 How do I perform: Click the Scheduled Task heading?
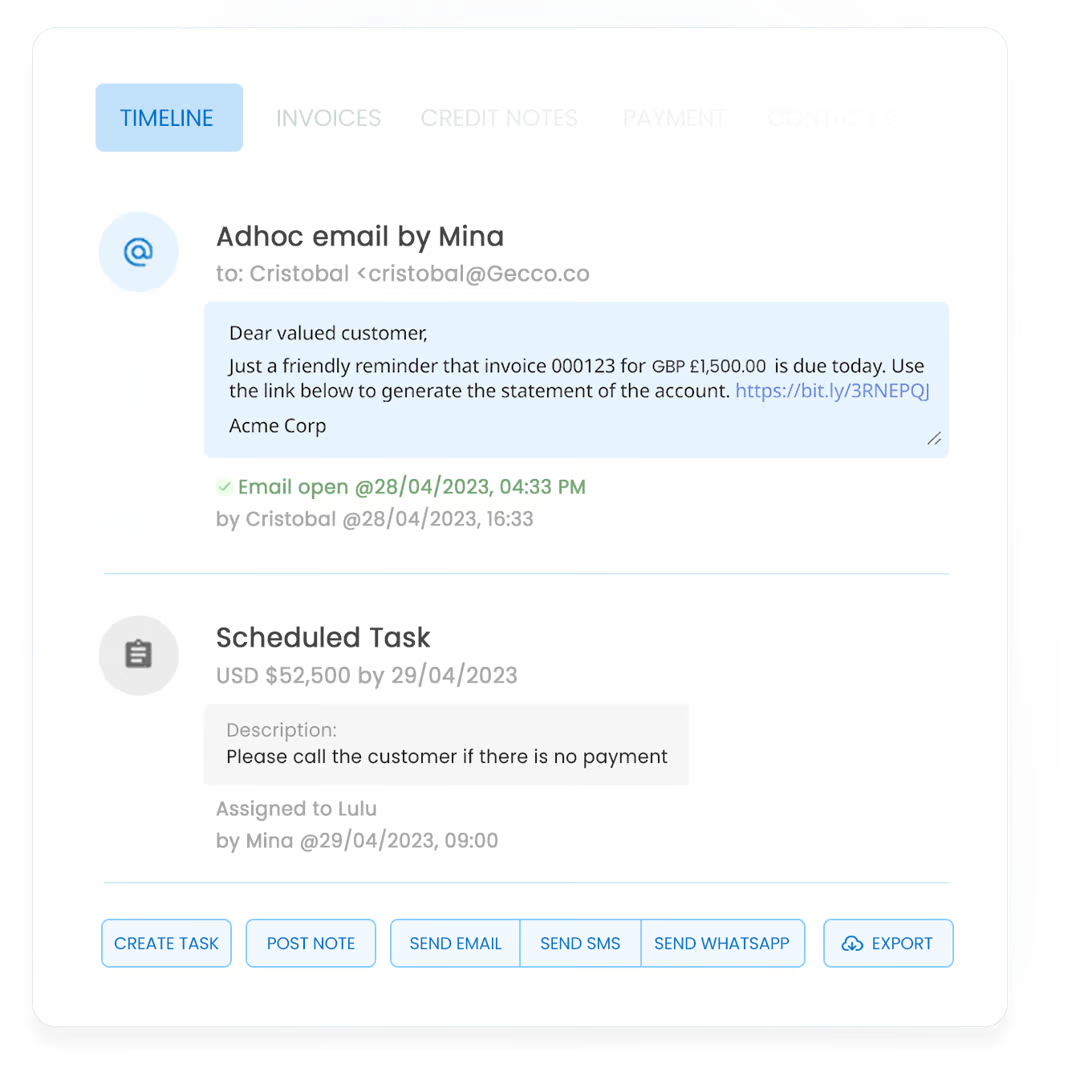[x=323, y=638]
